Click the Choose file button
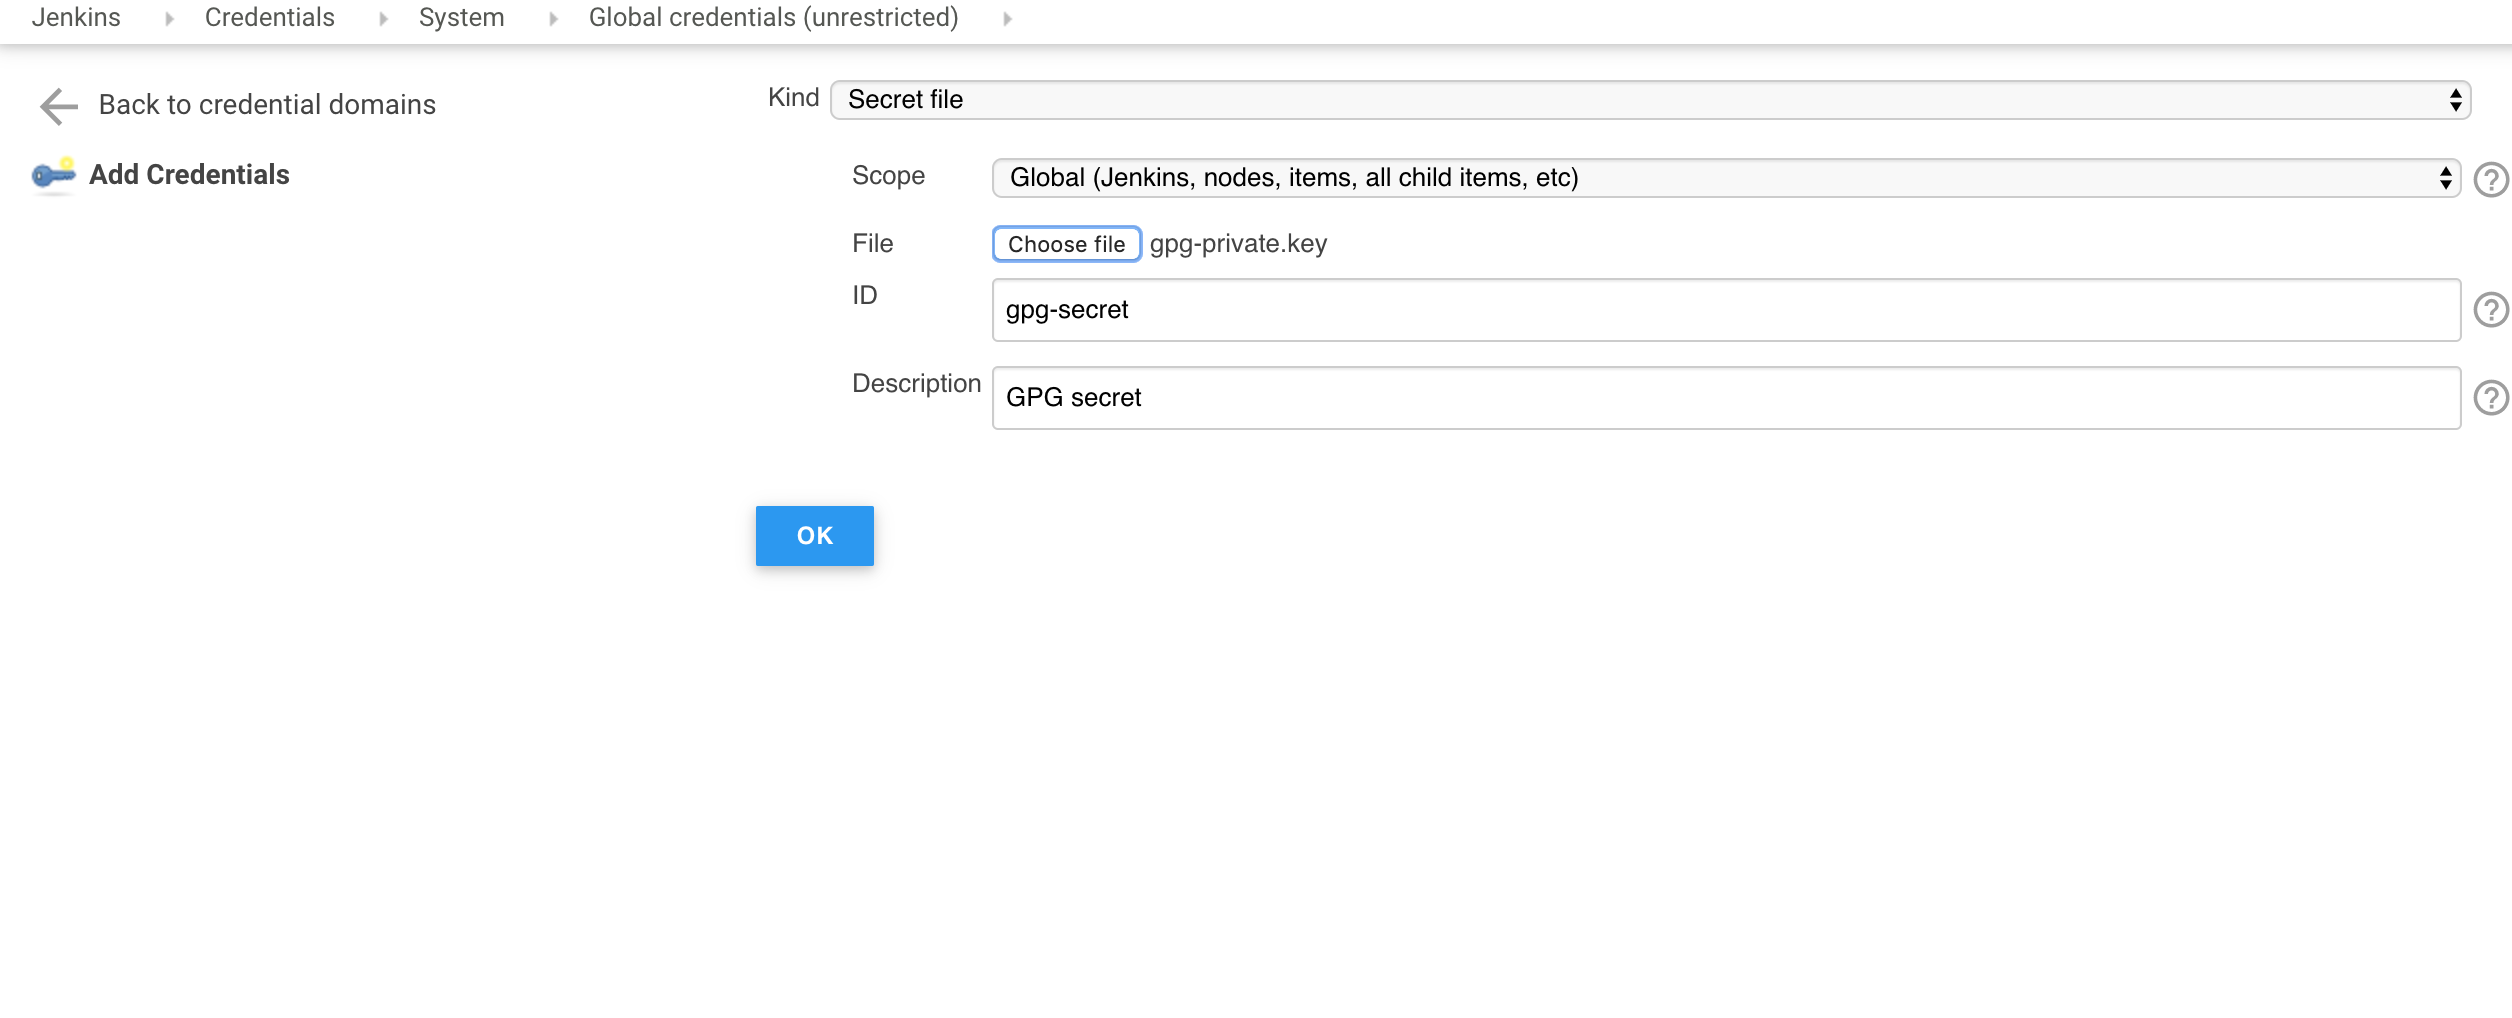The width and height of the screenshot is (2512, 1018). (x=1066, y=244)
